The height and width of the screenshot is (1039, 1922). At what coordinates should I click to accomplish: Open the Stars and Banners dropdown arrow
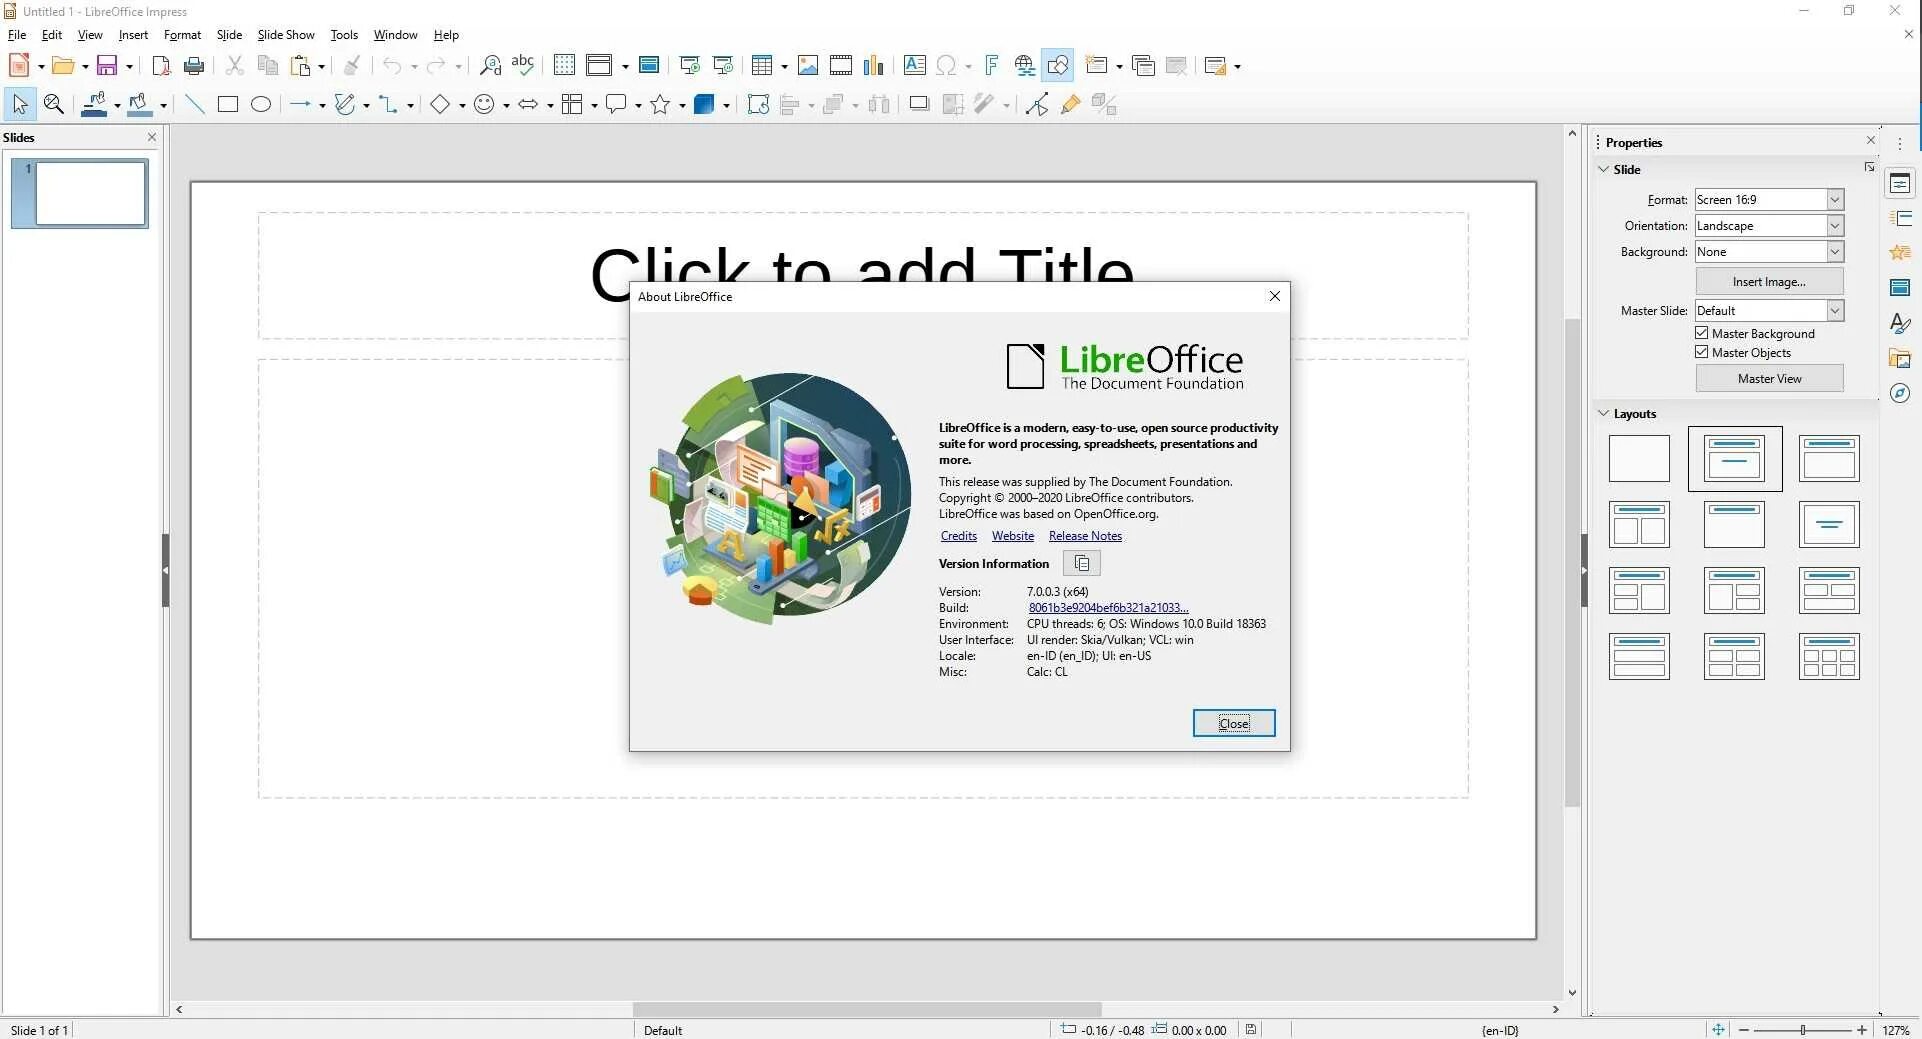point(682,105)
